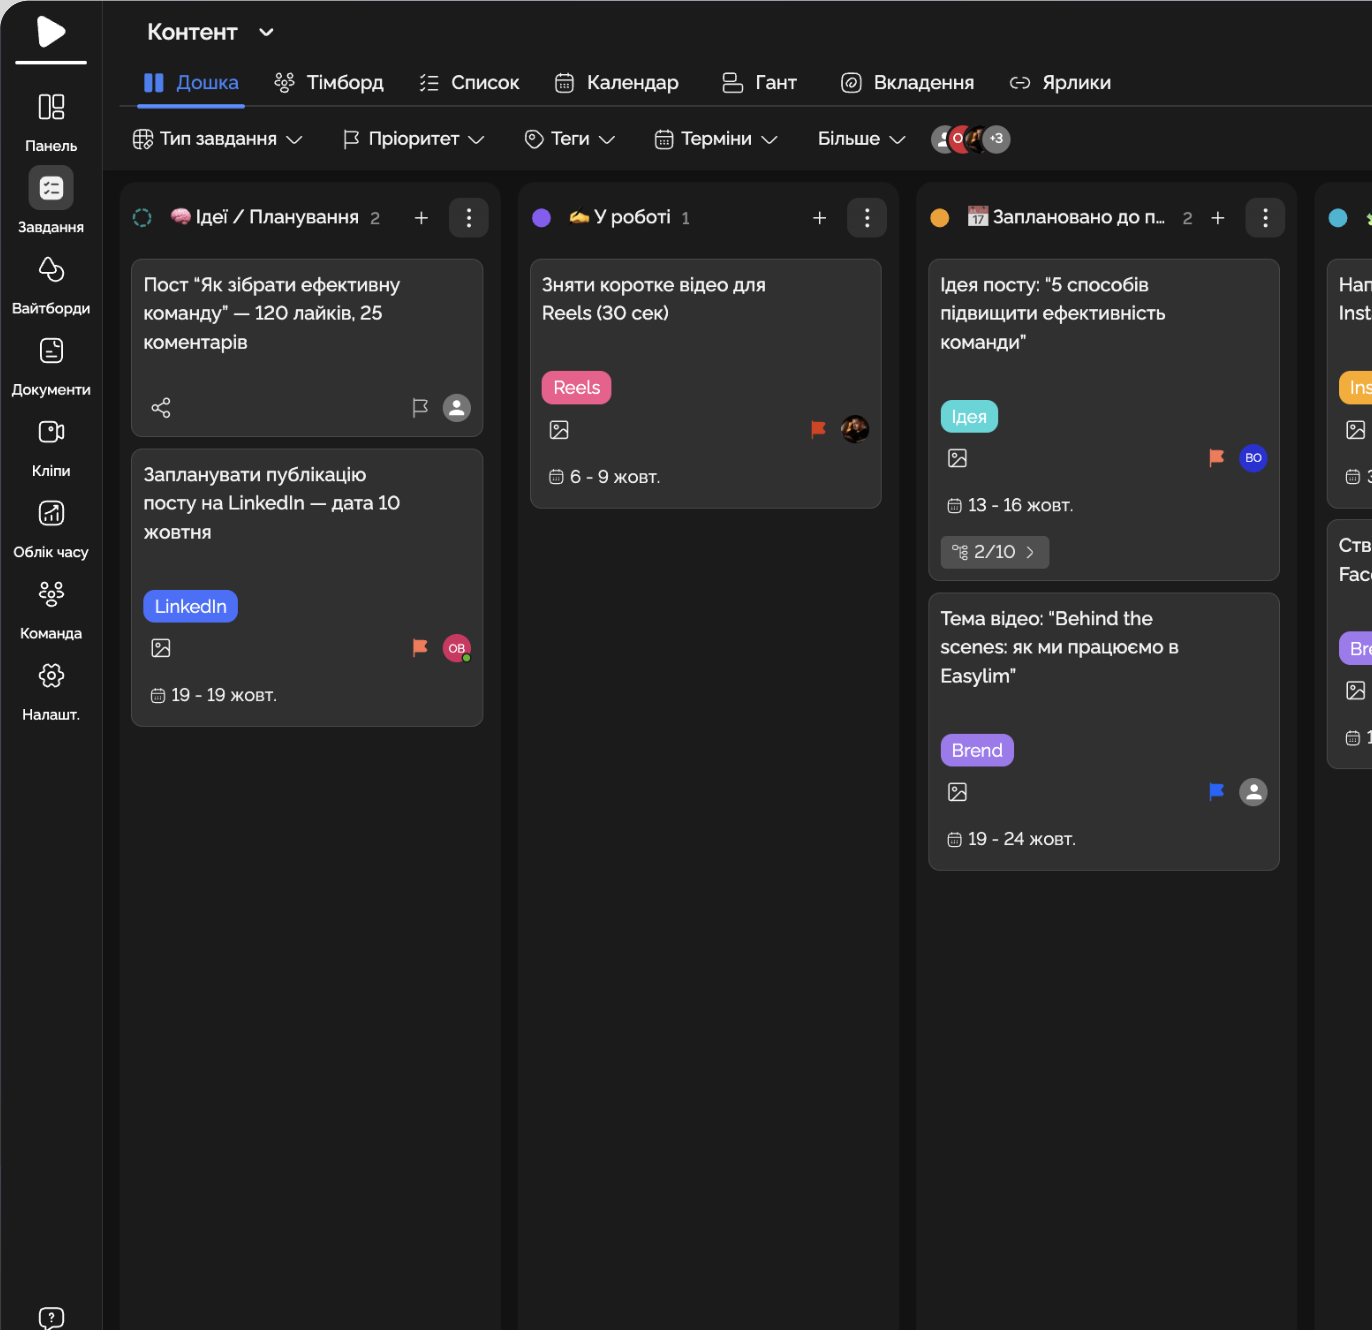Screen dimensions: 1372x1330
Task: Open Settings gear in the sidebar
Action: coord(51,690)
